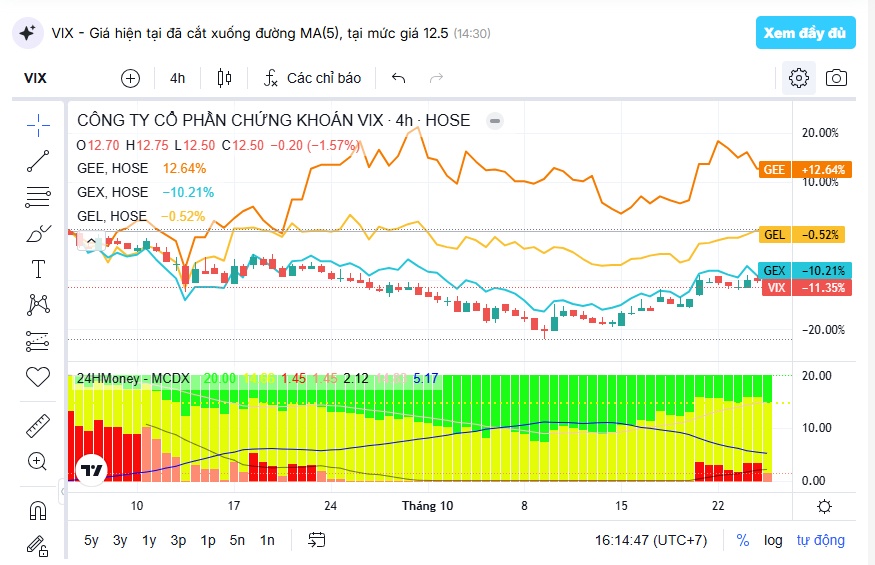
Task: Select the brush drawing tool
Action: (x=38, y=233)
